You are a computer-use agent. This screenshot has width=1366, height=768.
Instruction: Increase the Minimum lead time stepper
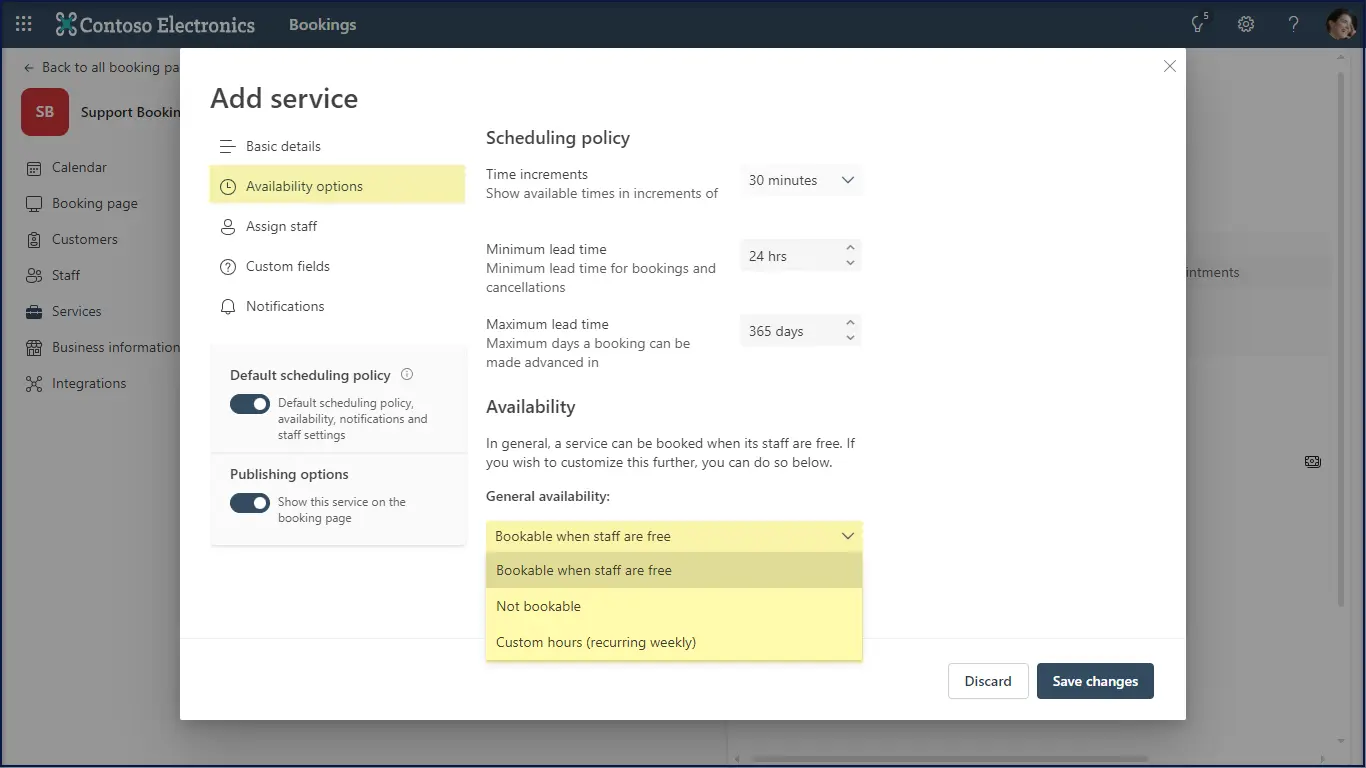[850, 248]
